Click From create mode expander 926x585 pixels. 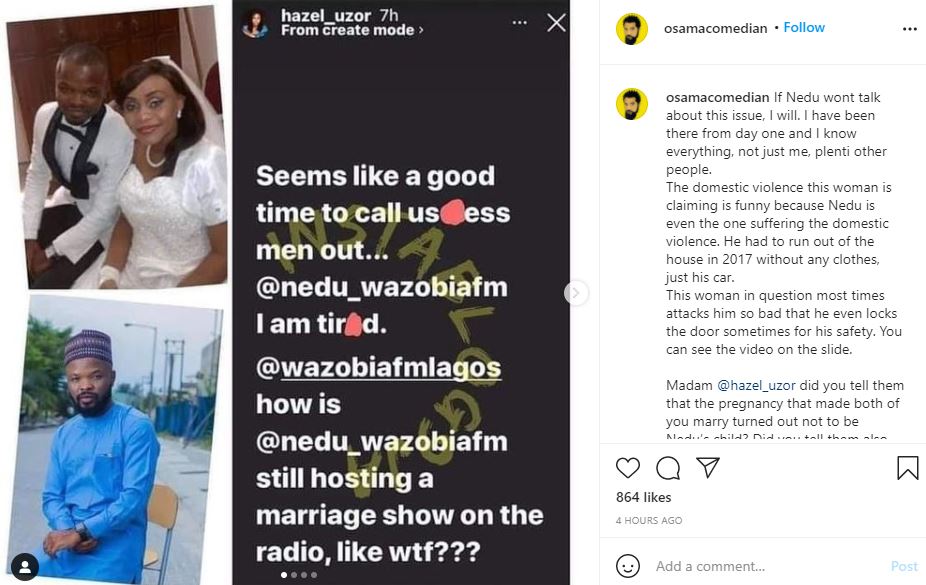352,31
